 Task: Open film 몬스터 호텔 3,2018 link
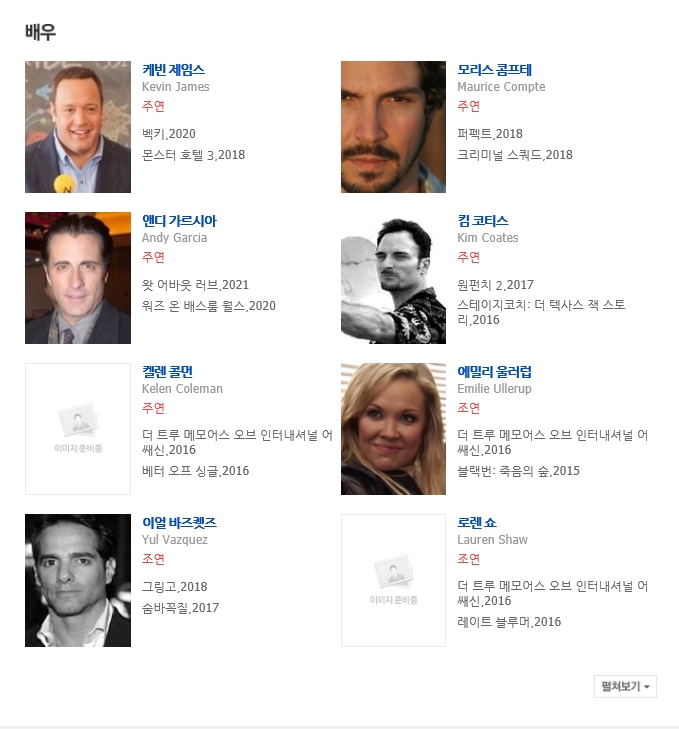193,155
